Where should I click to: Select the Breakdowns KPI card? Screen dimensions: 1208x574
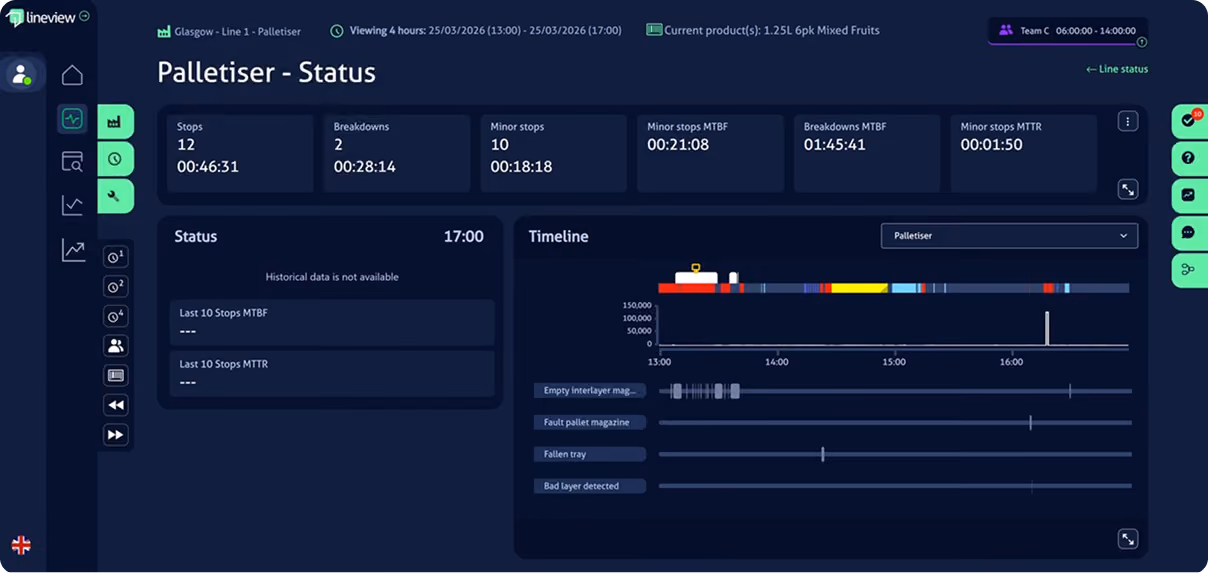(397, 154)
